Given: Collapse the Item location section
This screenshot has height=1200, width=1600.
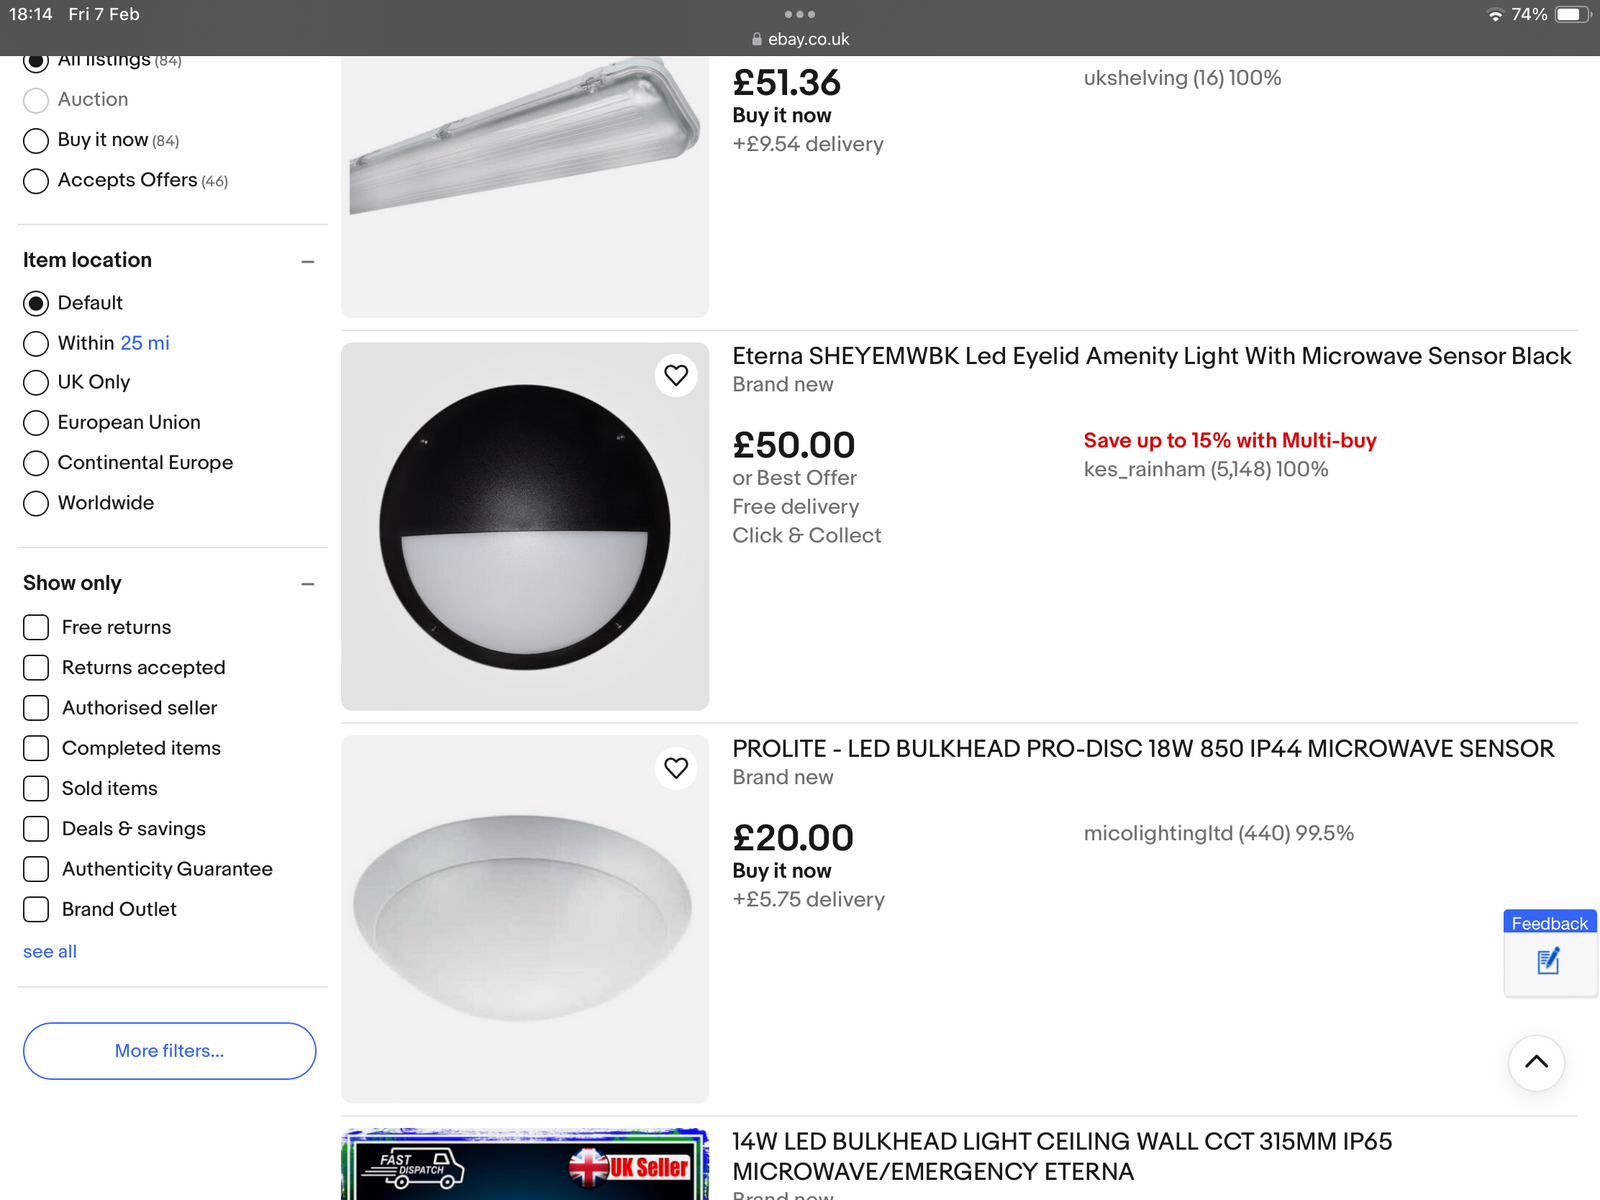Looking at the screenshot, I should 308,262.
